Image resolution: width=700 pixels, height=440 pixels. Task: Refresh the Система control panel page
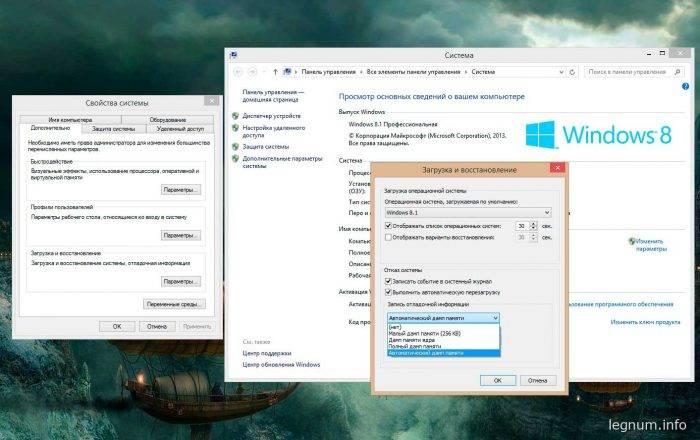572,72
